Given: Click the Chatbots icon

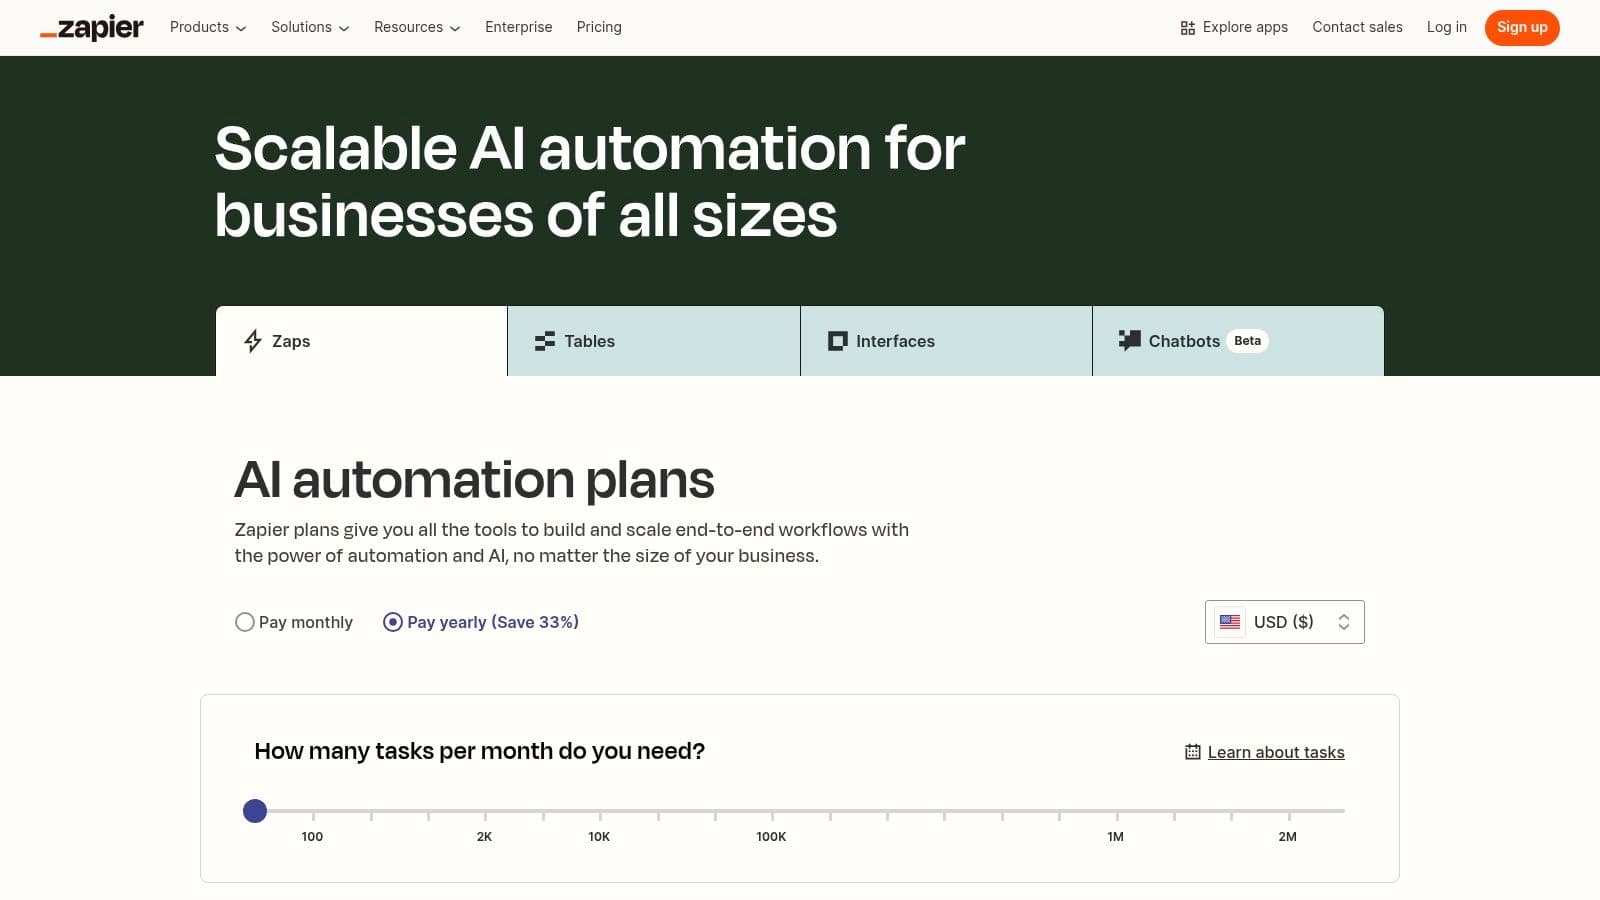Looking at the screenshot, I should pyautogui.click(x=1130, y=340).
